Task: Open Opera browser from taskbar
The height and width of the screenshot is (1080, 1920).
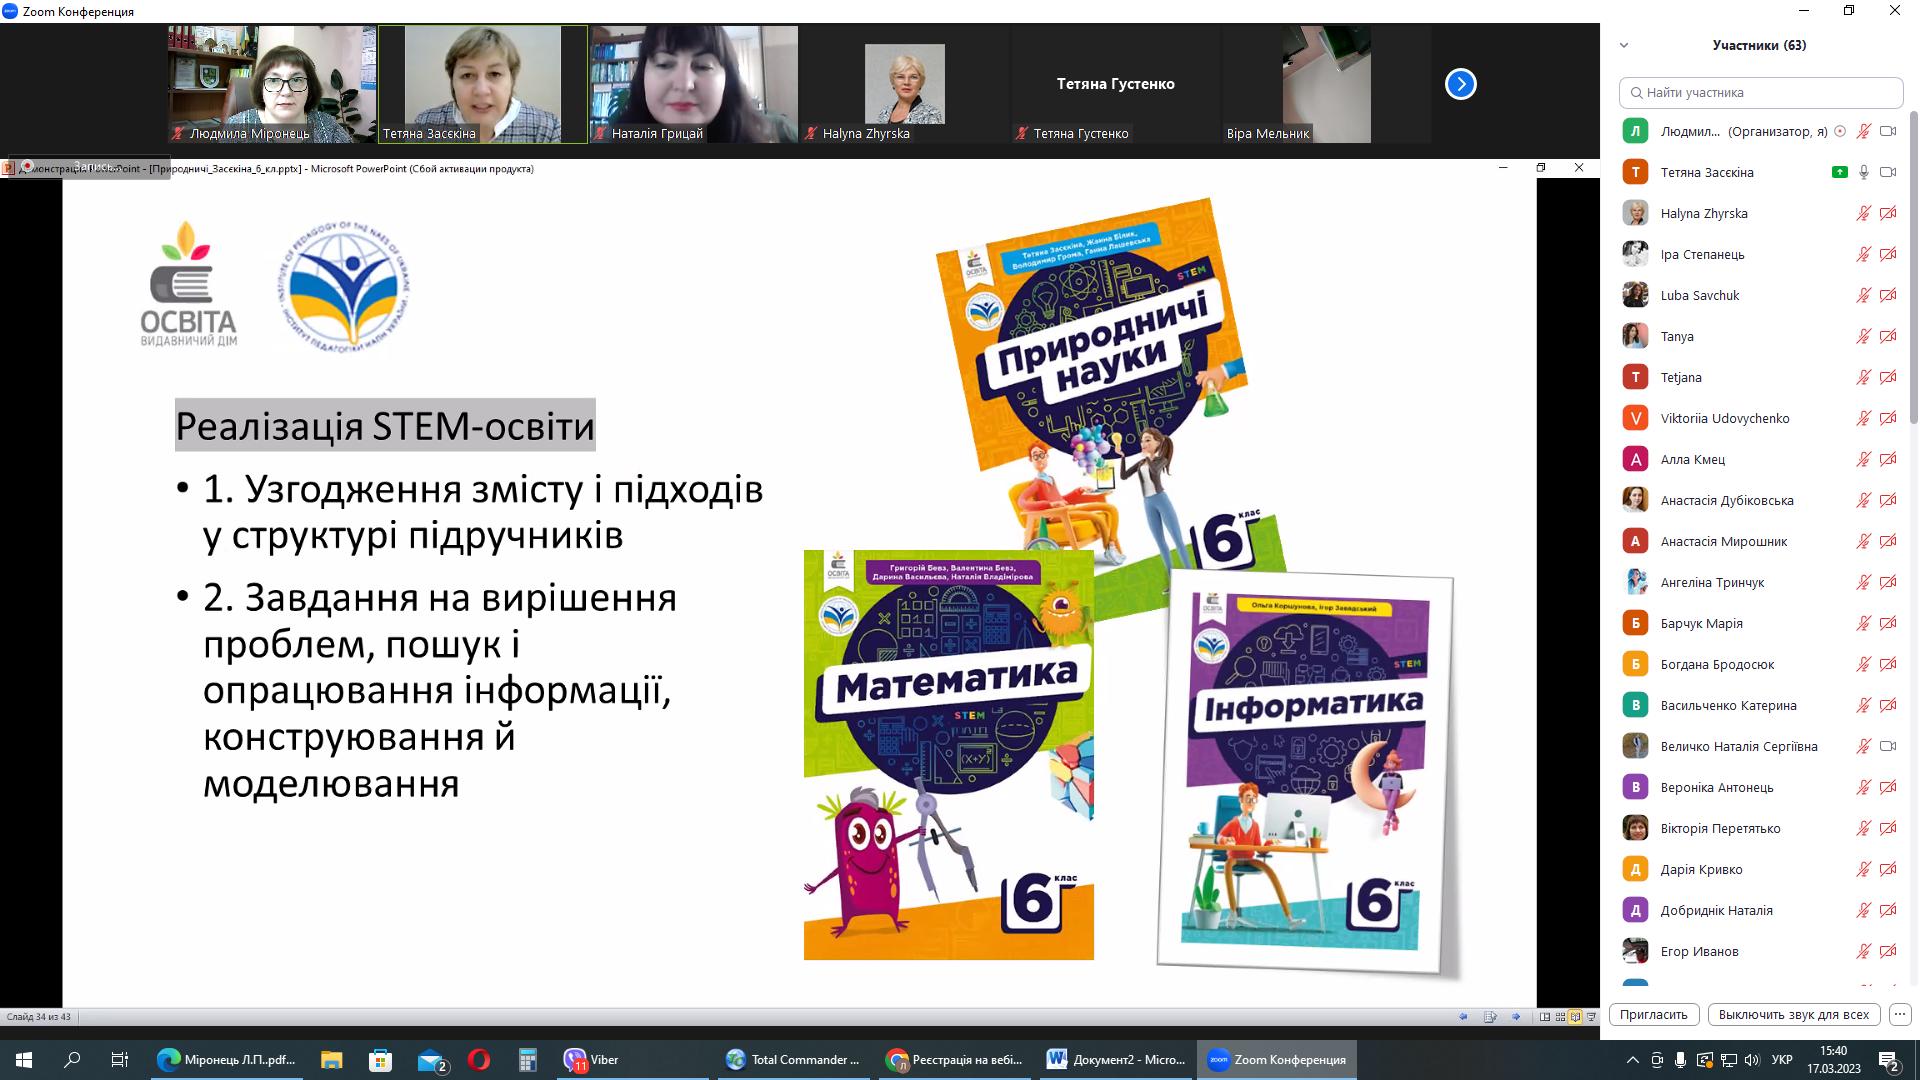Action: point(479,1060)
